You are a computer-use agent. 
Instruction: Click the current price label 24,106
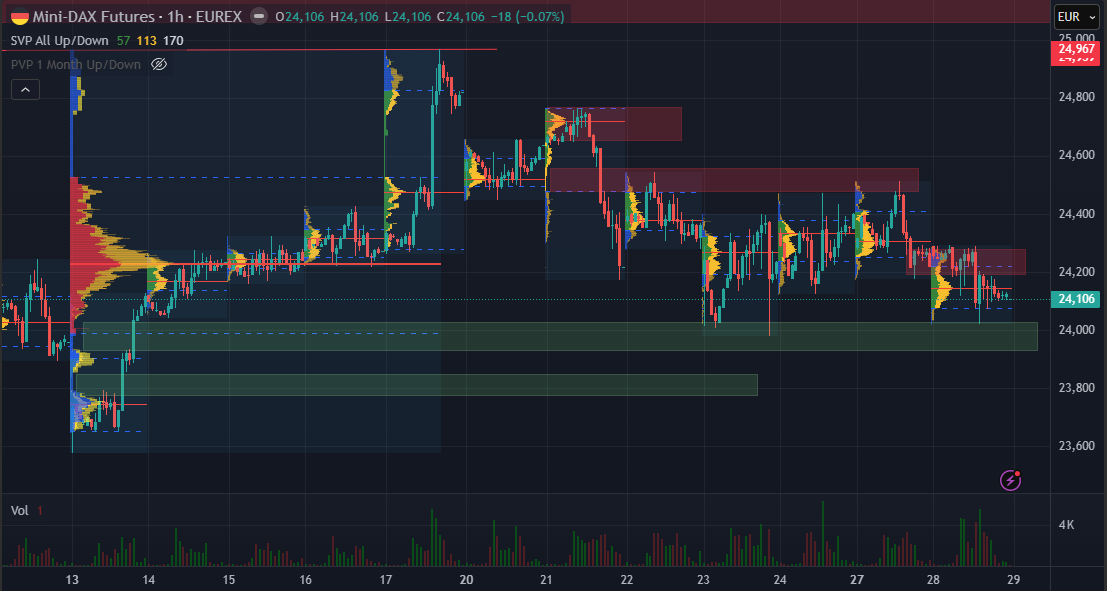tap(1077, 299)
